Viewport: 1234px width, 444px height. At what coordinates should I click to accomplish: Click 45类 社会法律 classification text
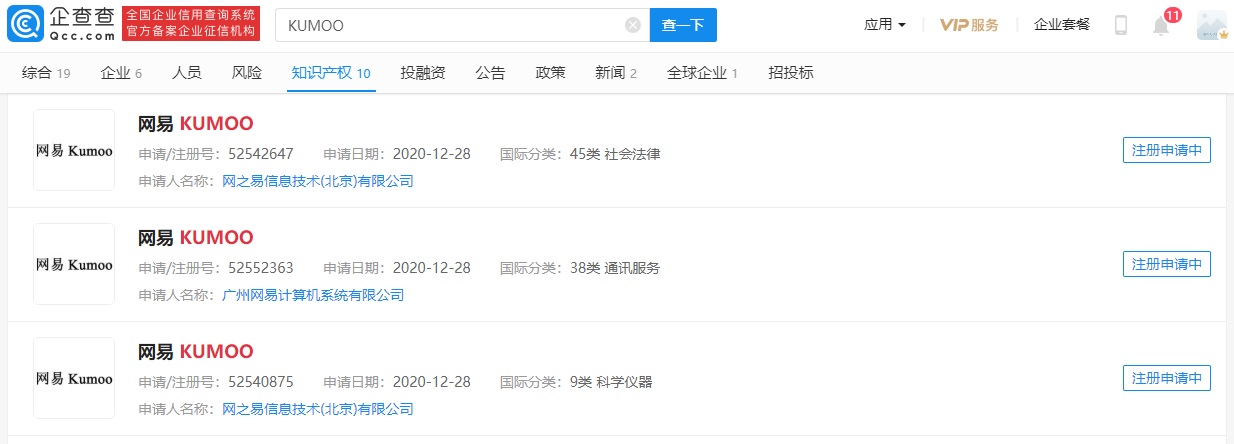pos(615,154)
